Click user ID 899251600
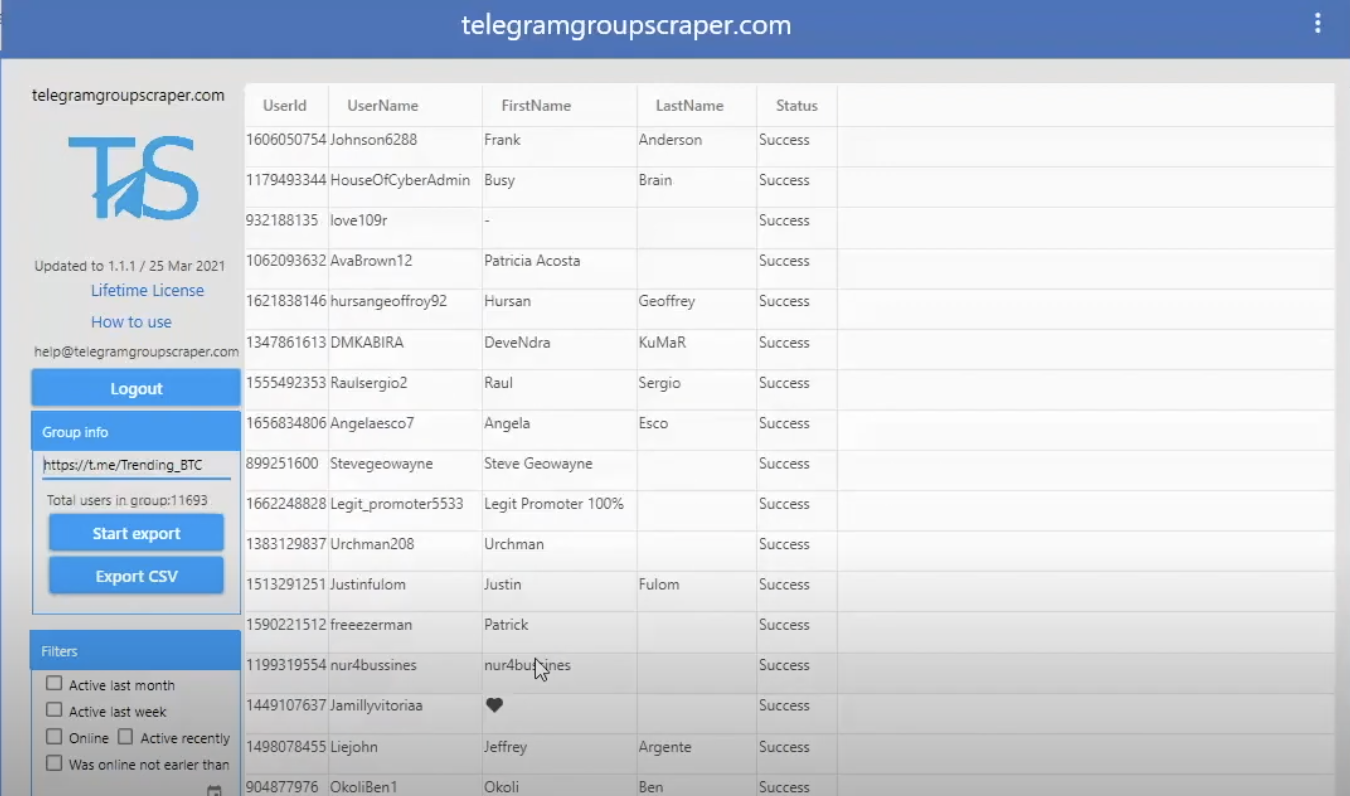This screenshot has height=796, width=1350. click(282, 464)
